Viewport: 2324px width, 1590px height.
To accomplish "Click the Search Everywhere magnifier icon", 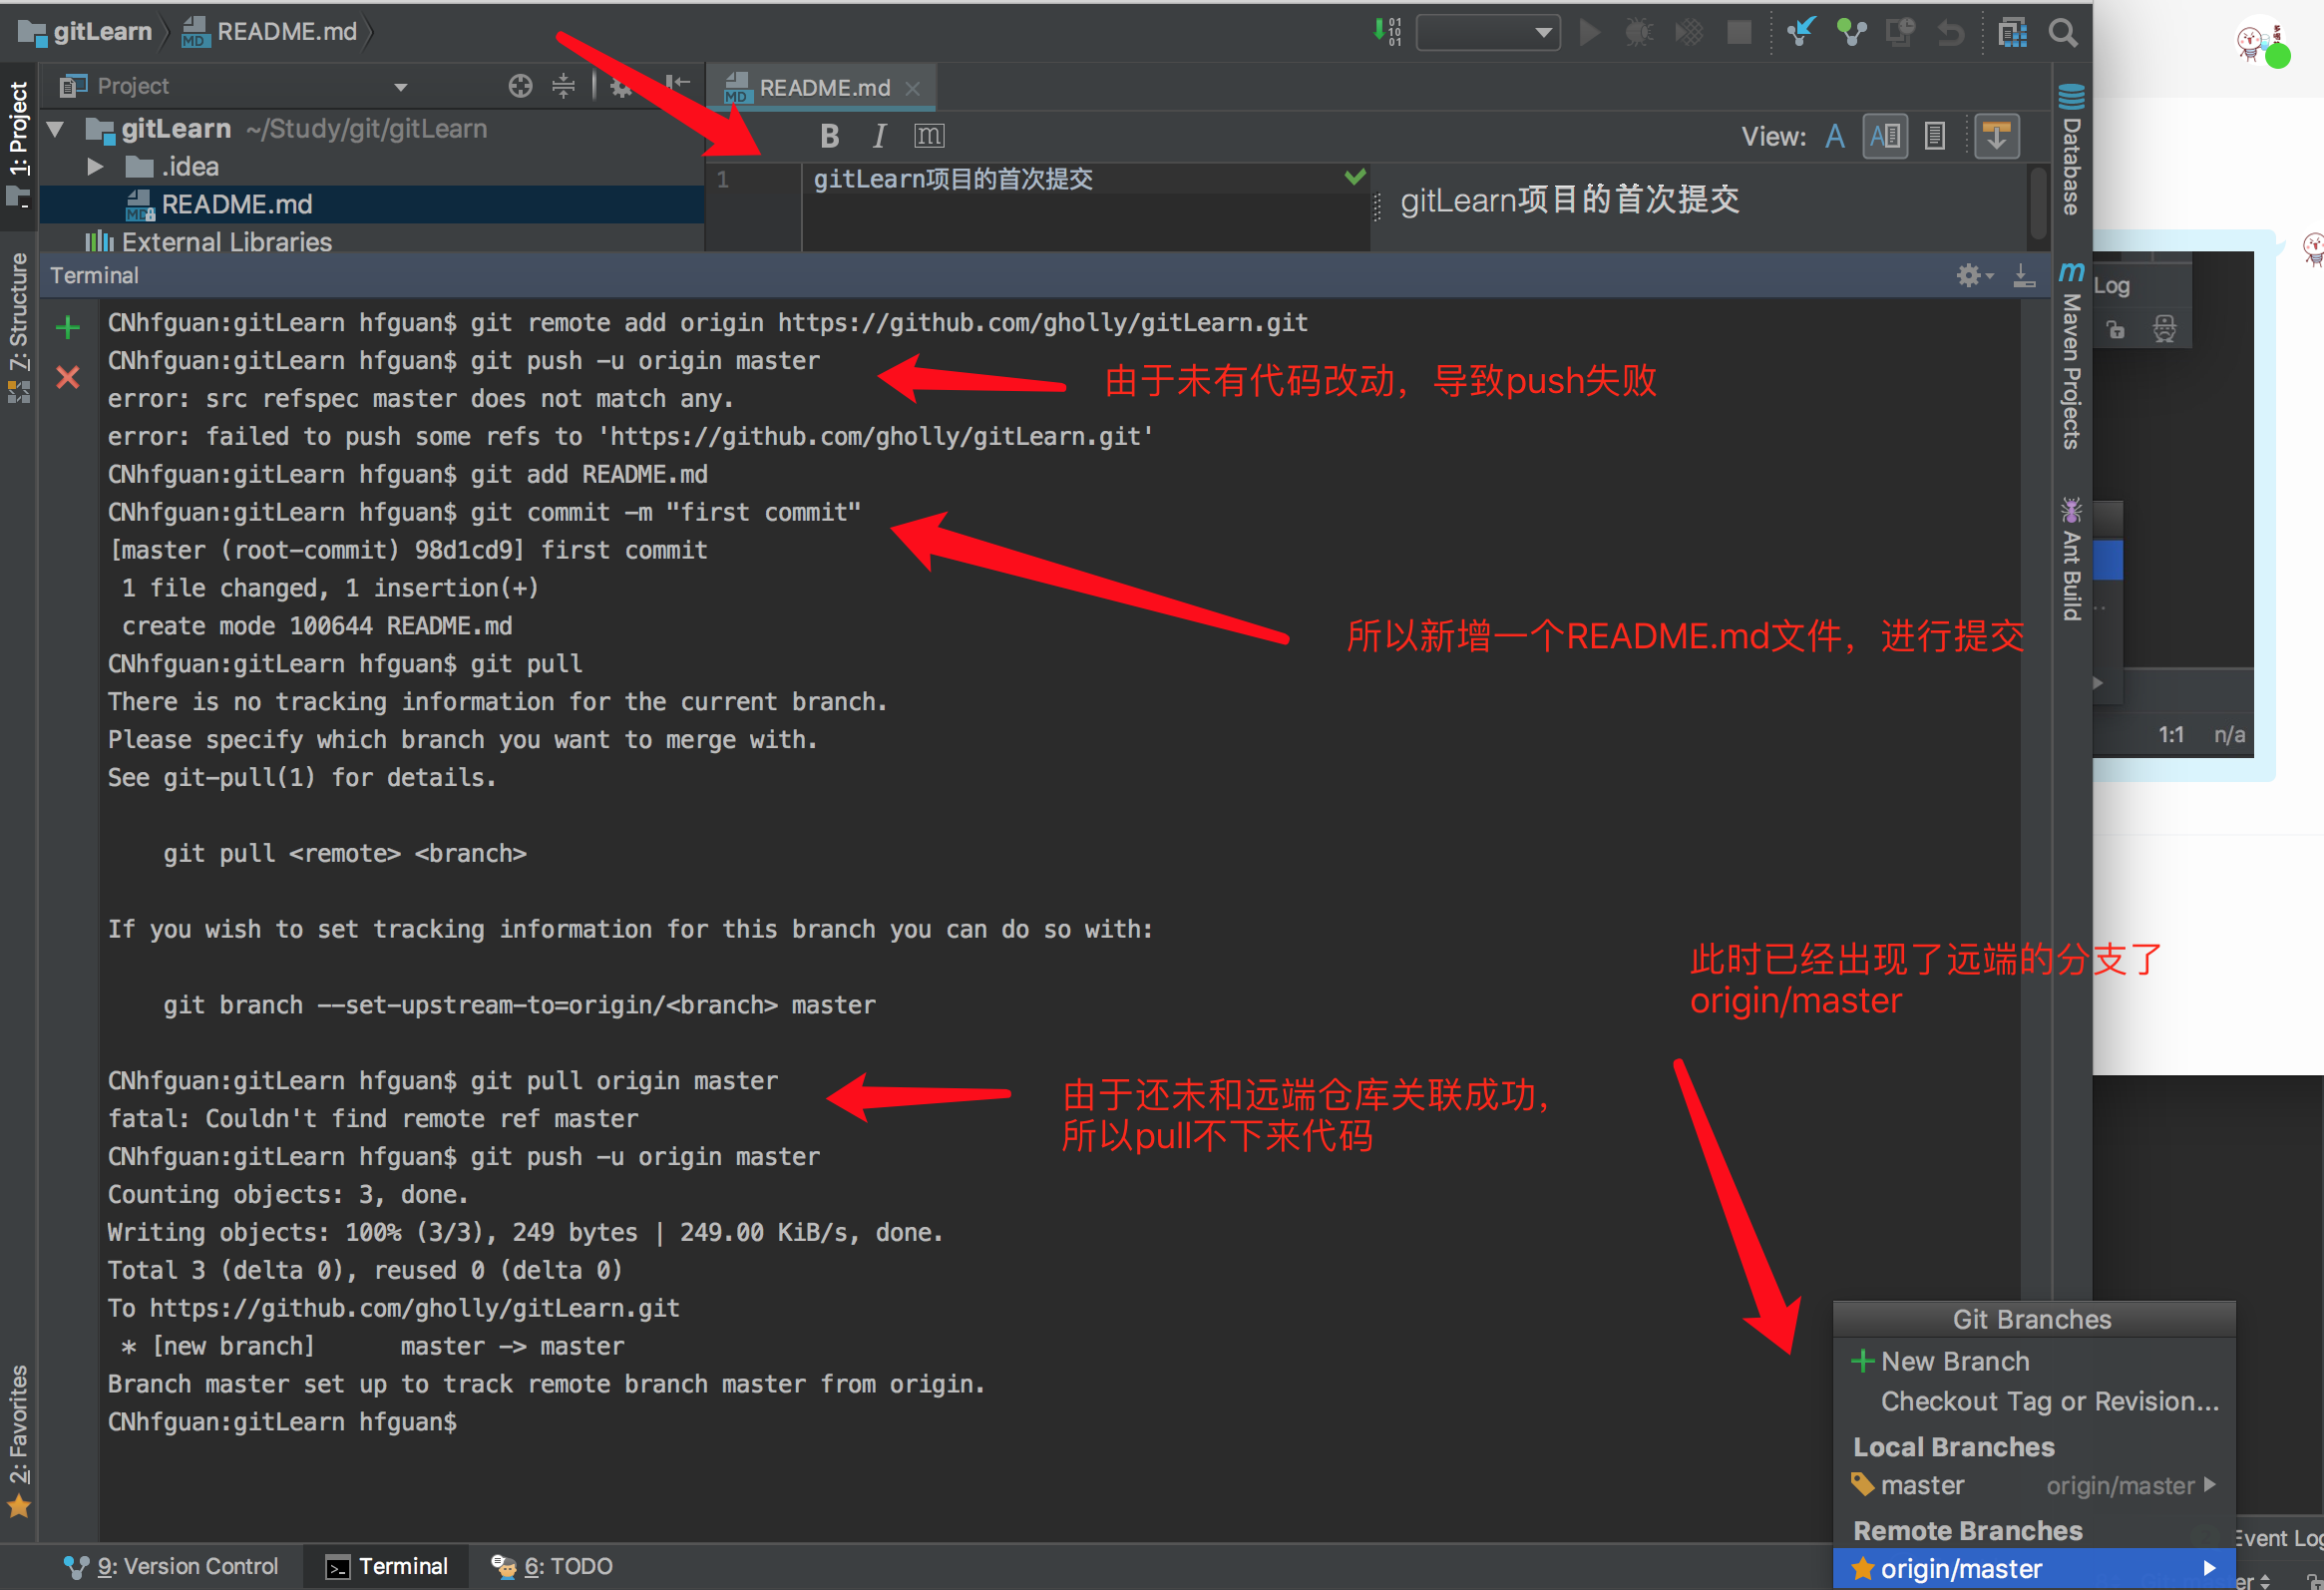I will [2062, 32].
